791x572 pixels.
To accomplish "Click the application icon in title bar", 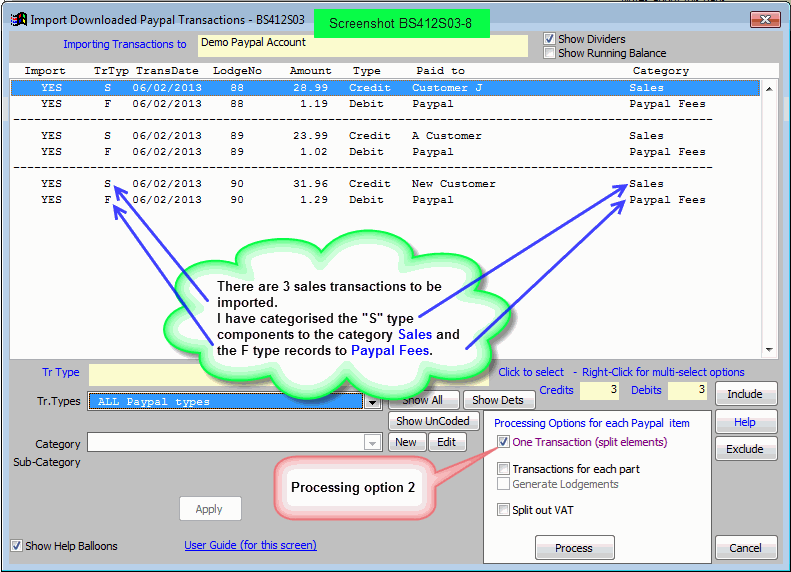I will [x=18, y=19].
